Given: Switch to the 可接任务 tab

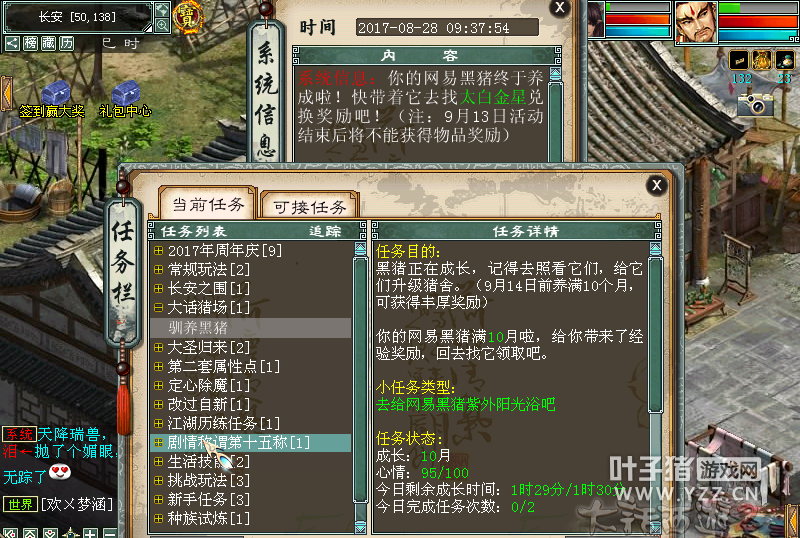Looking at the screenshot, I should 309,206.
